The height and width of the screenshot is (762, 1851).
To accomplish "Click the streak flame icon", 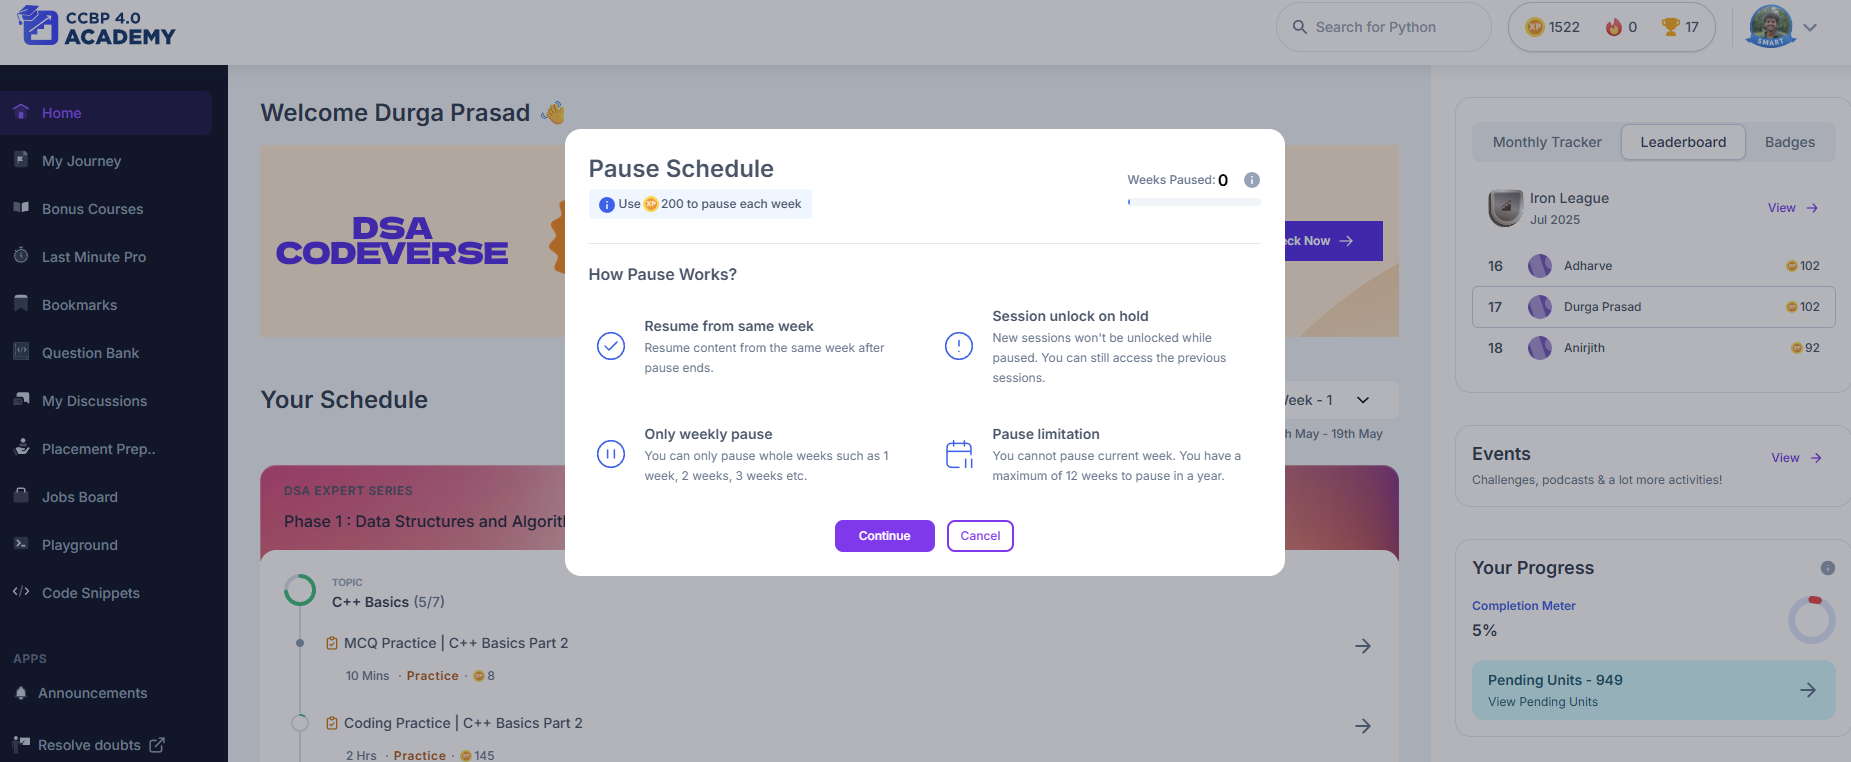I will point(1613,27).
